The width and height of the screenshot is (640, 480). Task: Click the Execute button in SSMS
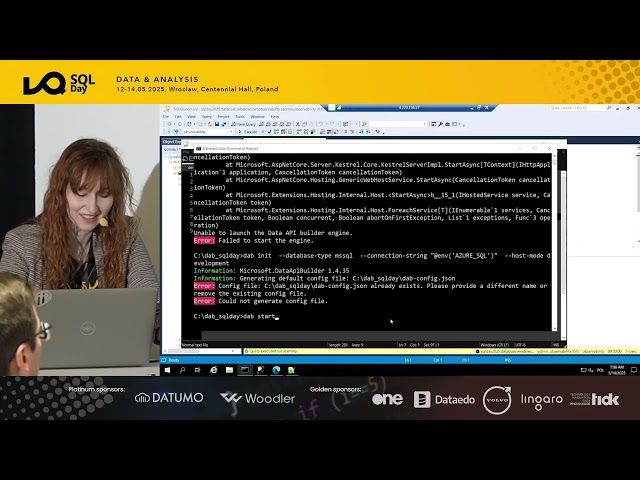point(248,132)
